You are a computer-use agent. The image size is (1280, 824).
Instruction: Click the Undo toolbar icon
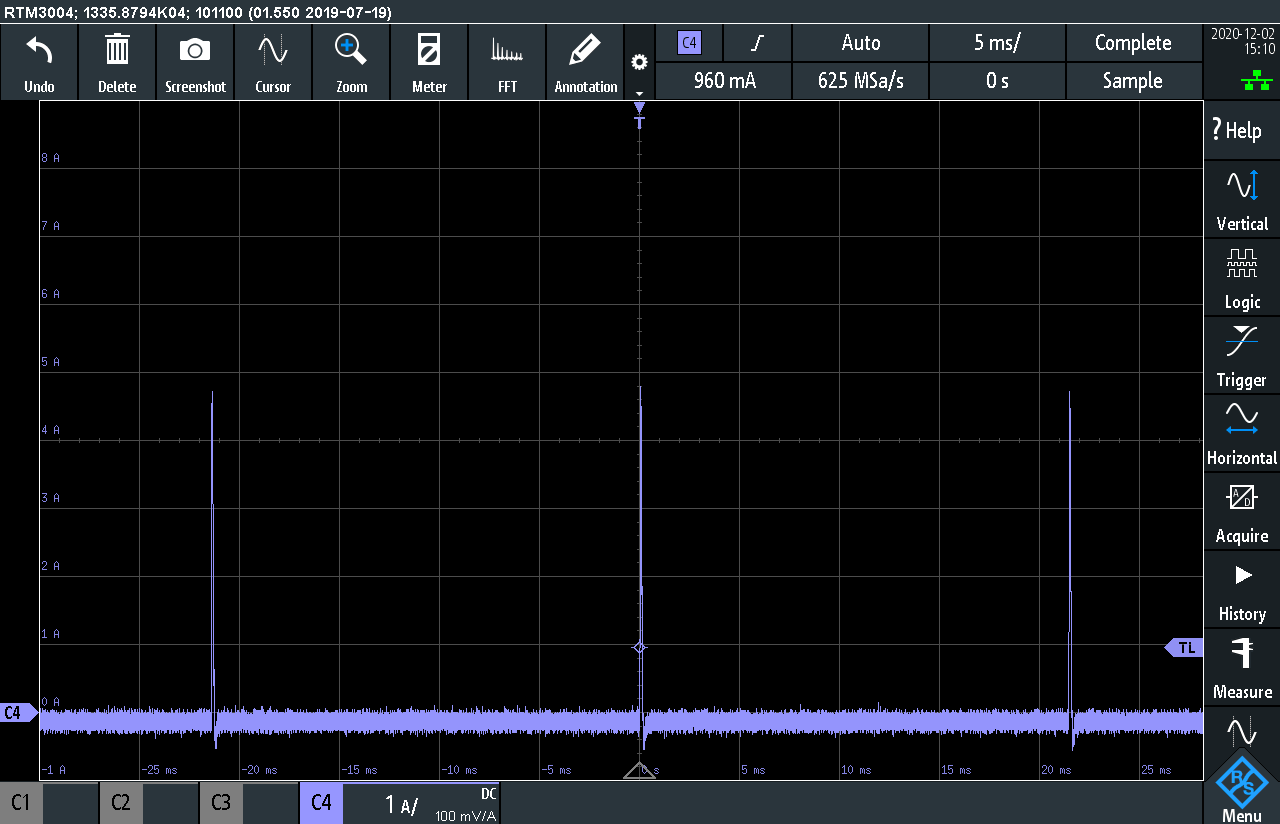[x=39, y=62]
